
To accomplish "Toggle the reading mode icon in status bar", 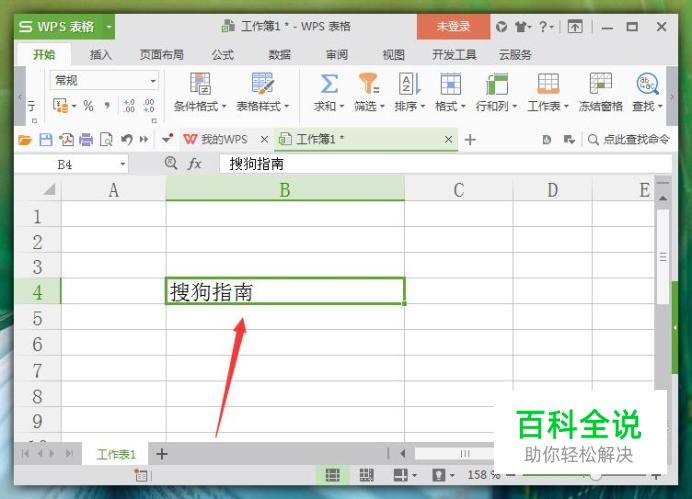I will click(400, 475).
